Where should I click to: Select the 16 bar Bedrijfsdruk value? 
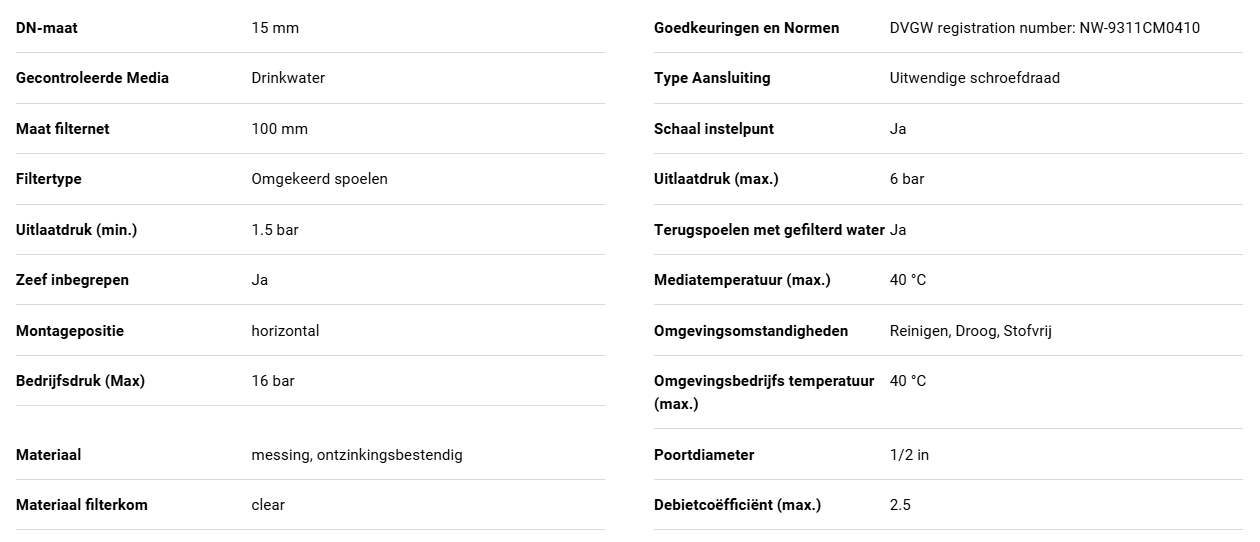coord(273,381)
